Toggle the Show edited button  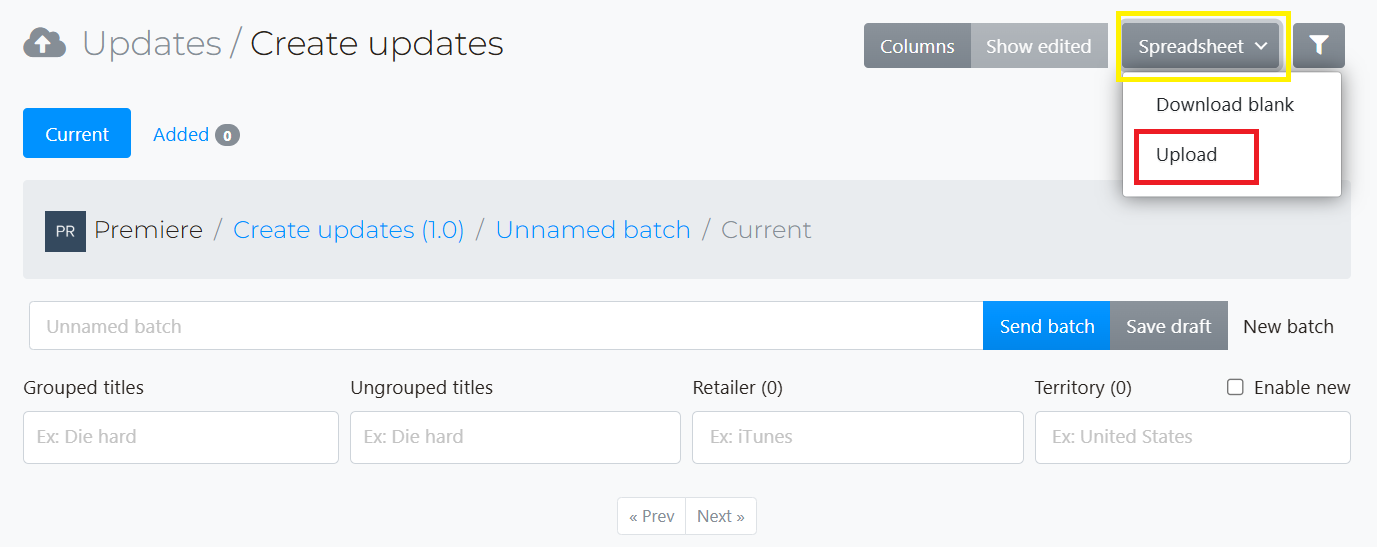coord(1038,46)
